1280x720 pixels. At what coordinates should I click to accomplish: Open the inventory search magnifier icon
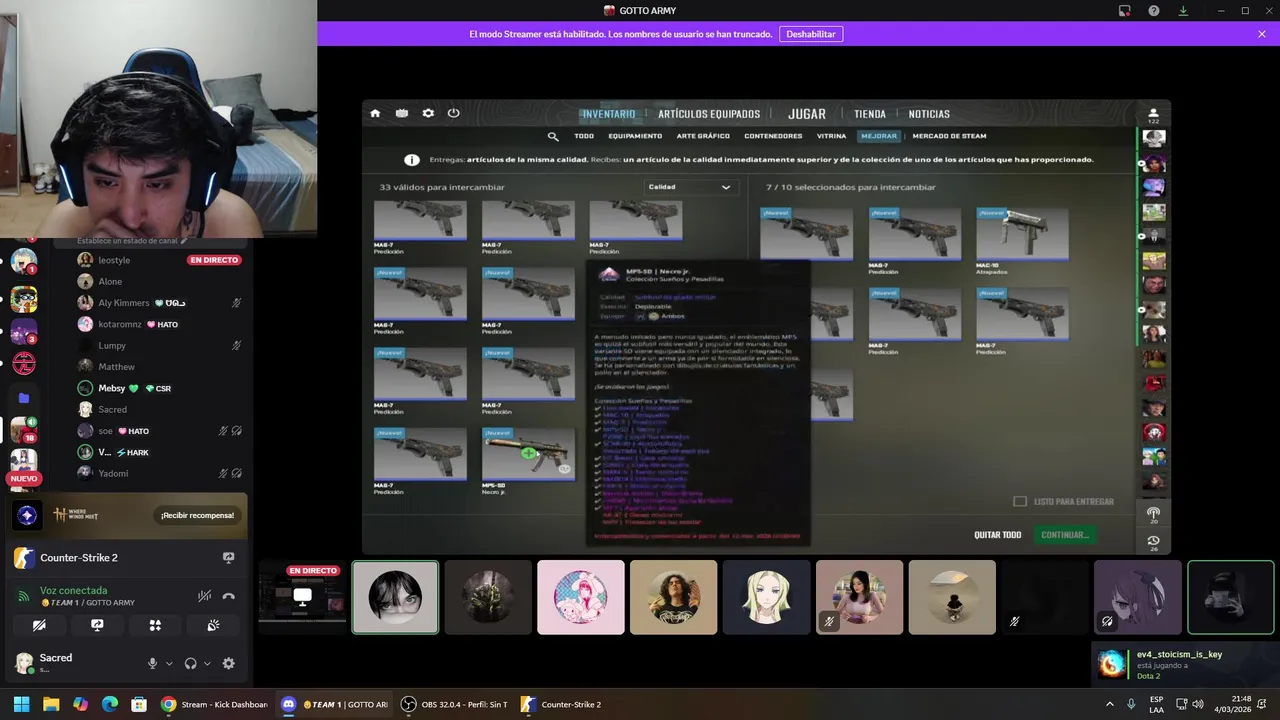[x=552, y=136]
